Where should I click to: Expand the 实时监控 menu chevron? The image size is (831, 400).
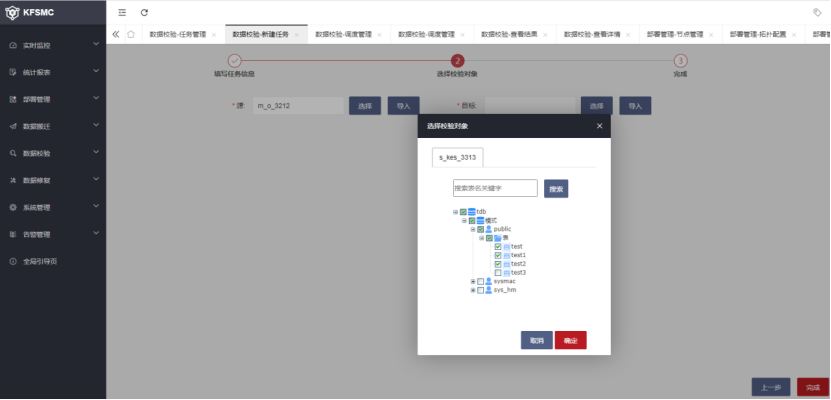(x=96, y=45)
